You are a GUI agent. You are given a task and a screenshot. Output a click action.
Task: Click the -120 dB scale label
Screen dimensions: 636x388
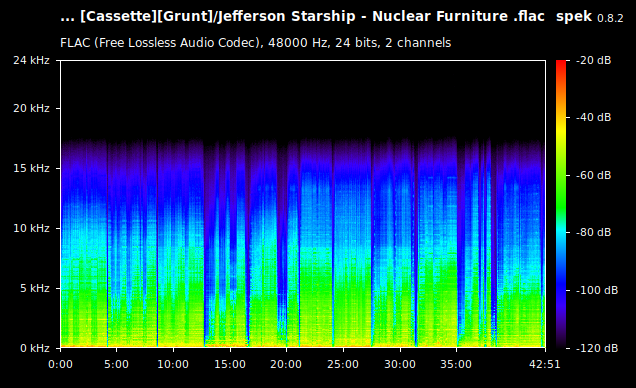click(597, 348)
